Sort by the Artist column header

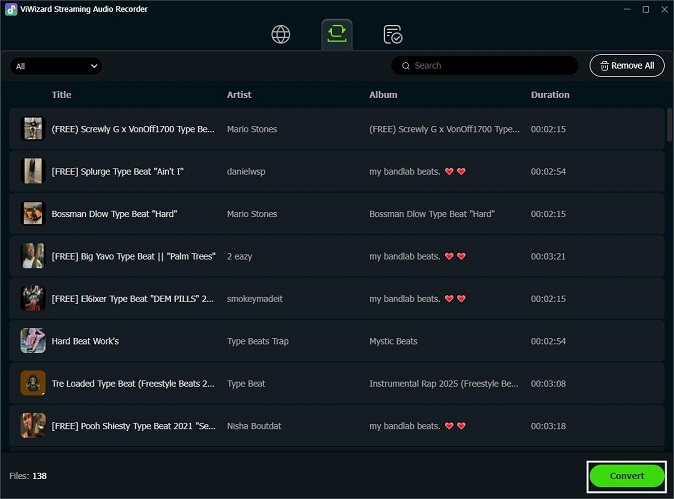(239, 95)
